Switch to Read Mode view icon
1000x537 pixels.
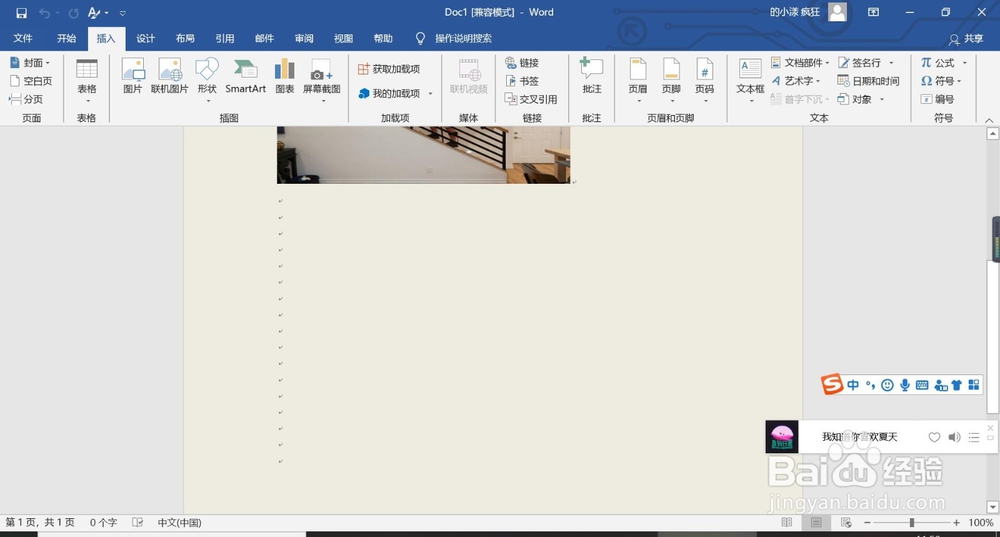(x=787, y=522)
